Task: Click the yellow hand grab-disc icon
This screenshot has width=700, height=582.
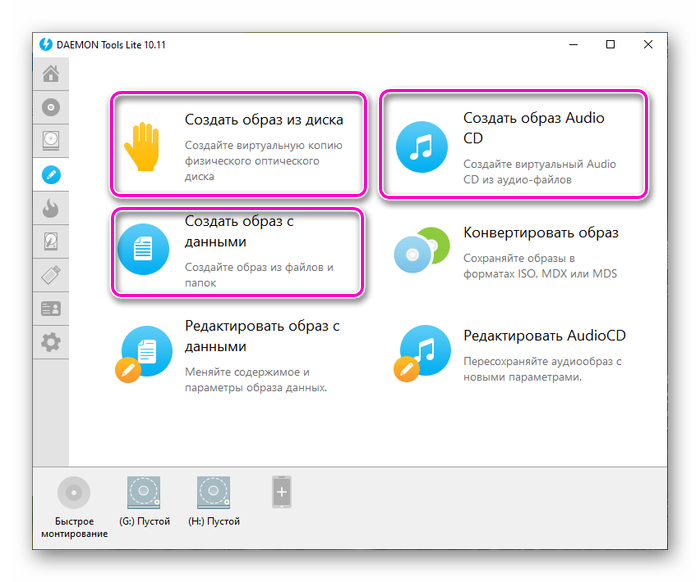Action: [x=142, y=146]
